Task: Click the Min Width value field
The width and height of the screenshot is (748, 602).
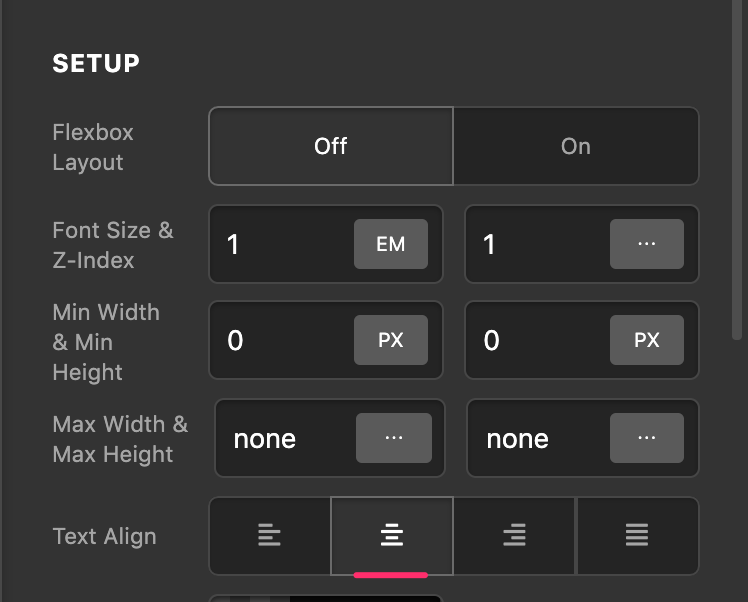Action: coord(281,340)
